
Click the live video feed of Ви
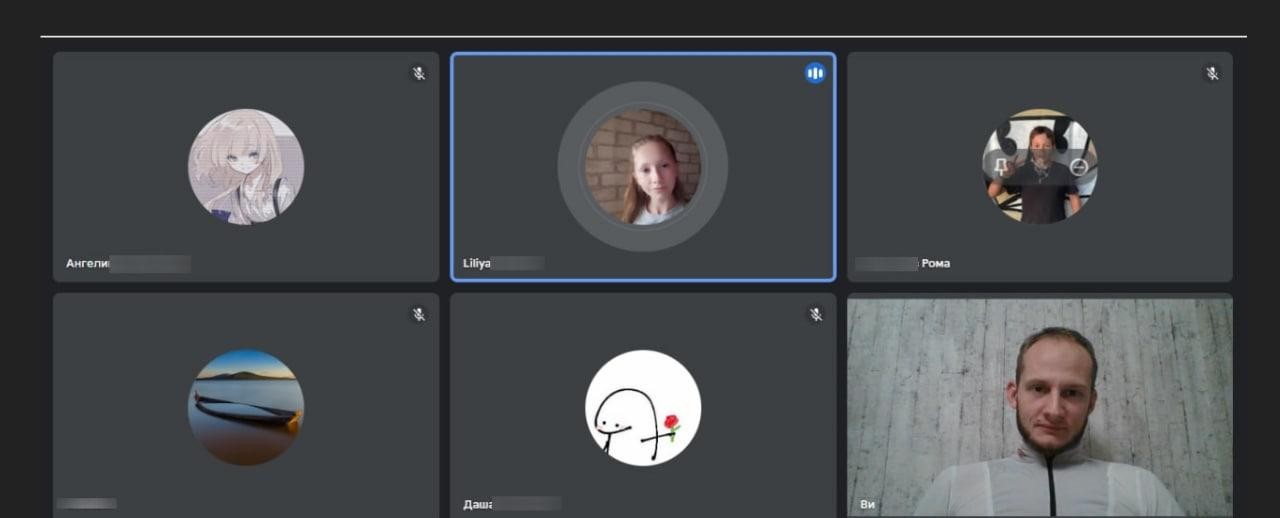click(1040, 405)
